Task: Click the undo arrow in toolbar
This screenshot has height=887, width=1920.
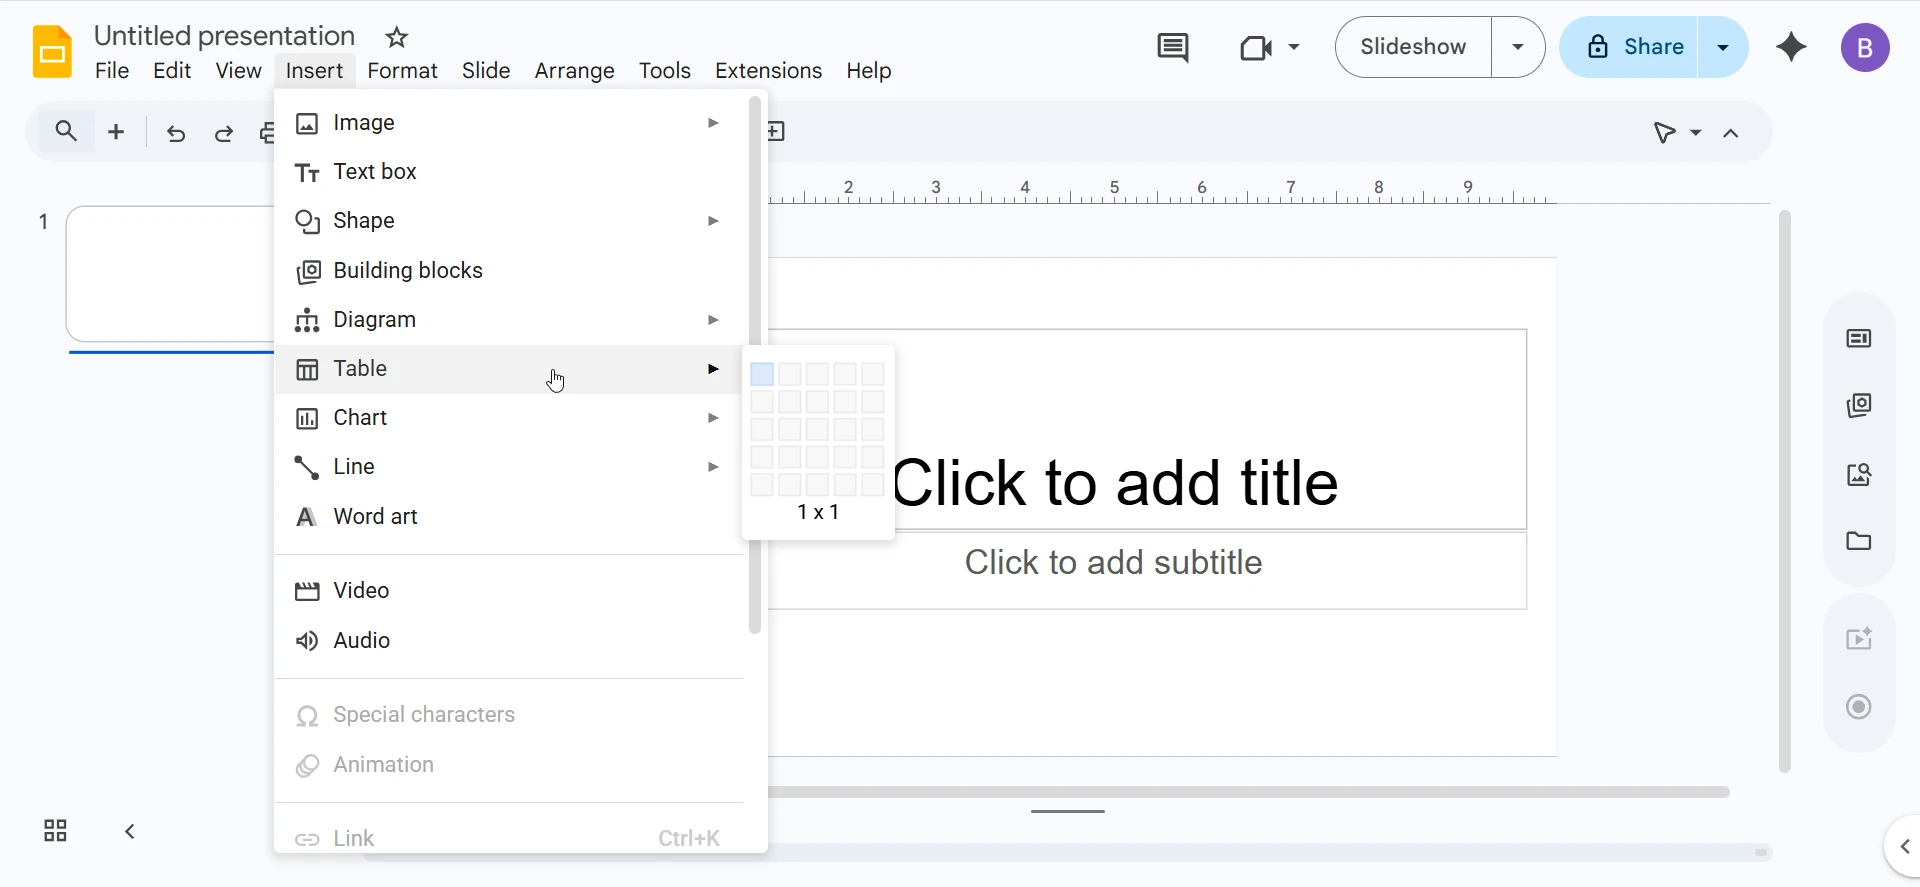Action: 176,133
